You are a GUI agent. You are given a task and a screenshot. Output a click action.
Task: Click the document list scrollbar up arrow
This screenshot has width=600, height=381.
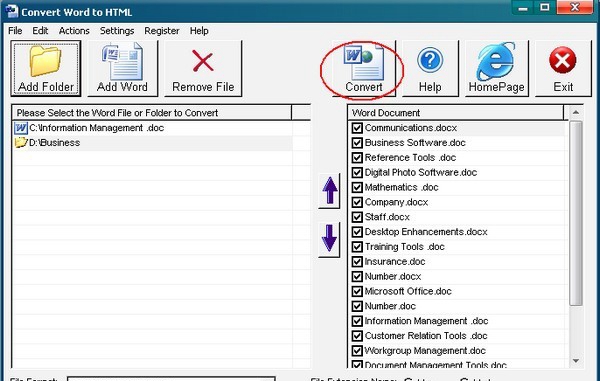coord(576,112)
